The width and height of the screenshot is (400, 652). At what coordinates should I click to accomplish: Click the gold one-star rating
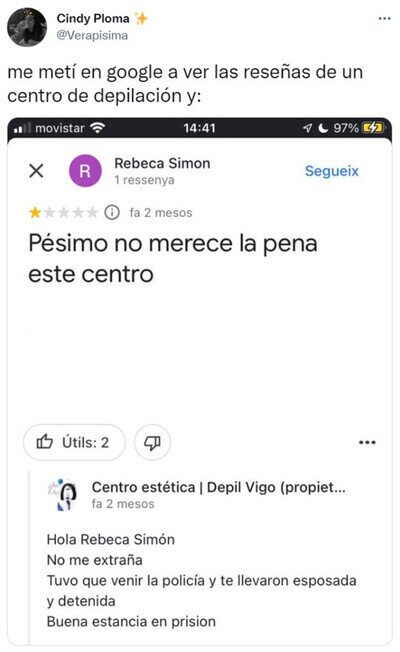point(35,212)
